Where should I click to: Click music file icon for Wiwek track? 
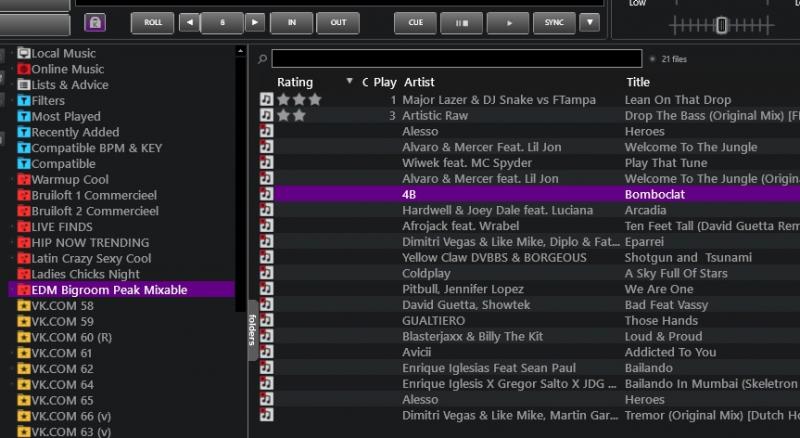[266, 162]
